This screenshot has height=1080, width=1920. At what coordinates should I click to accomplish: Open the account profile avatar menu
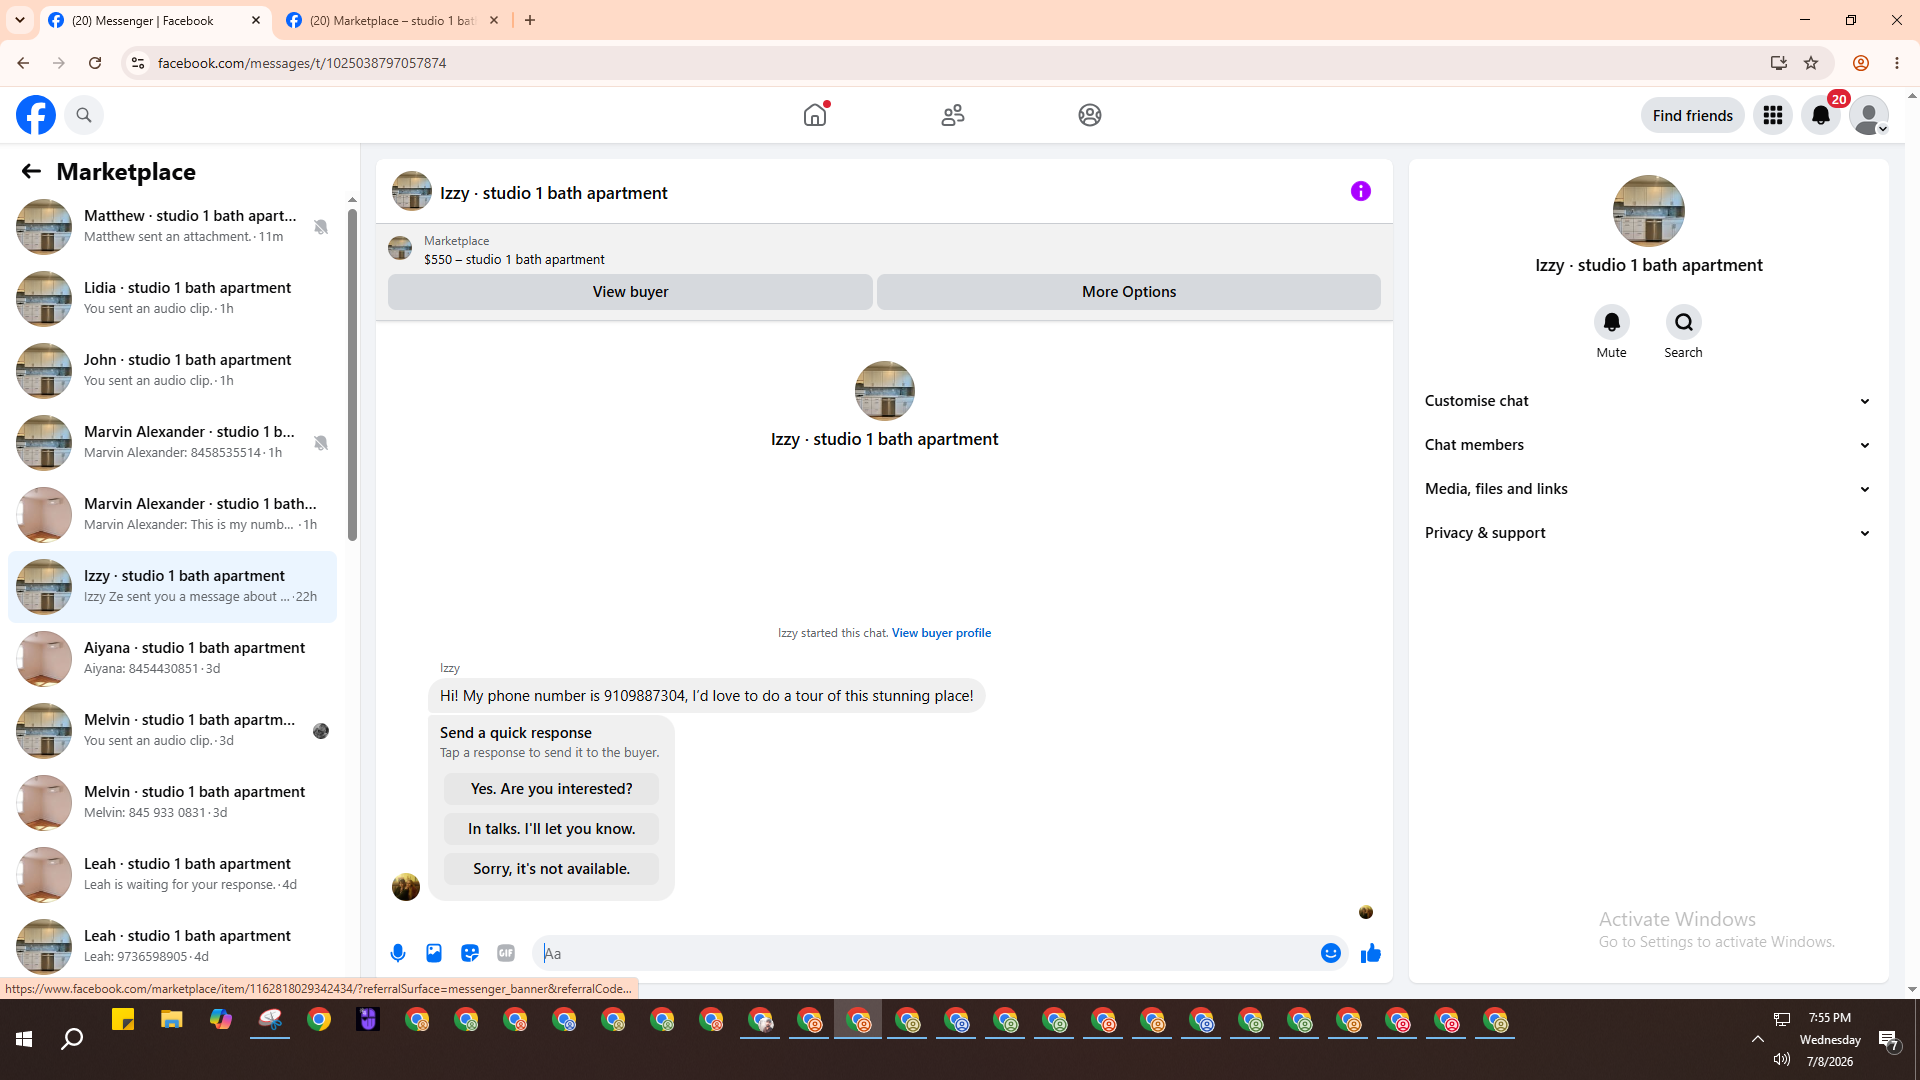1869,115
